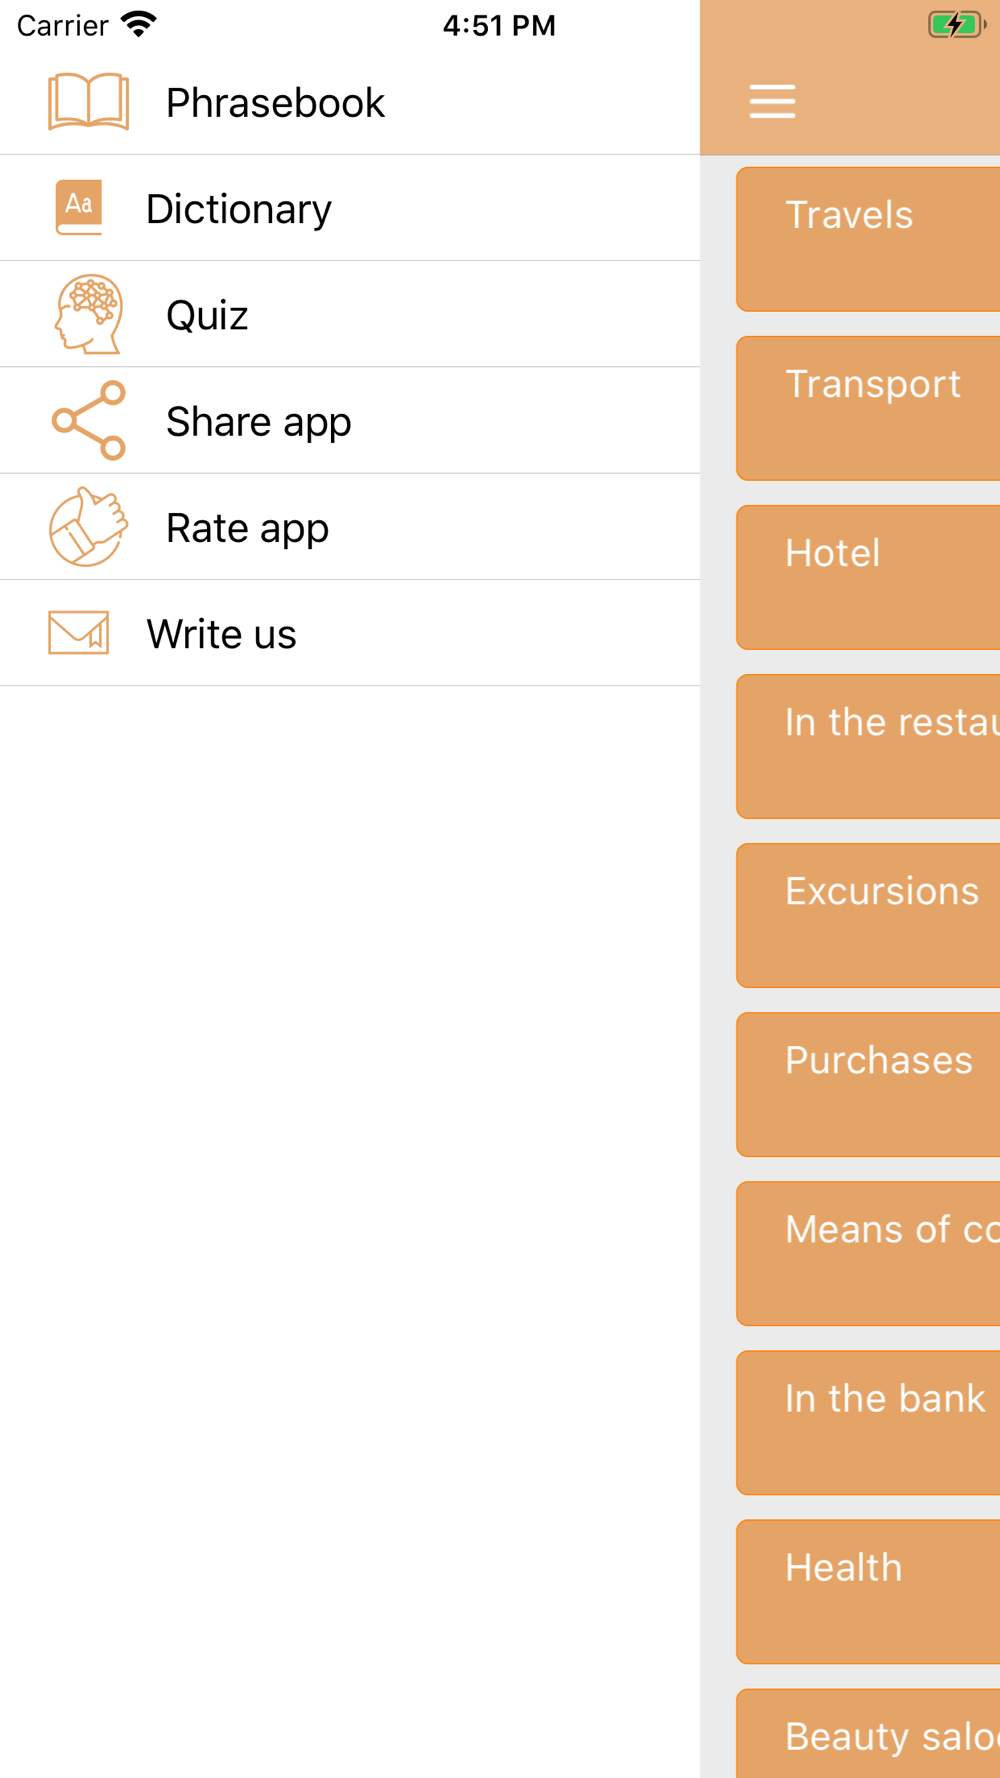The width and height of the screenshot is (1000, 1778).
Task: Tap the Write us envelope icon
Action: point(79,633)
